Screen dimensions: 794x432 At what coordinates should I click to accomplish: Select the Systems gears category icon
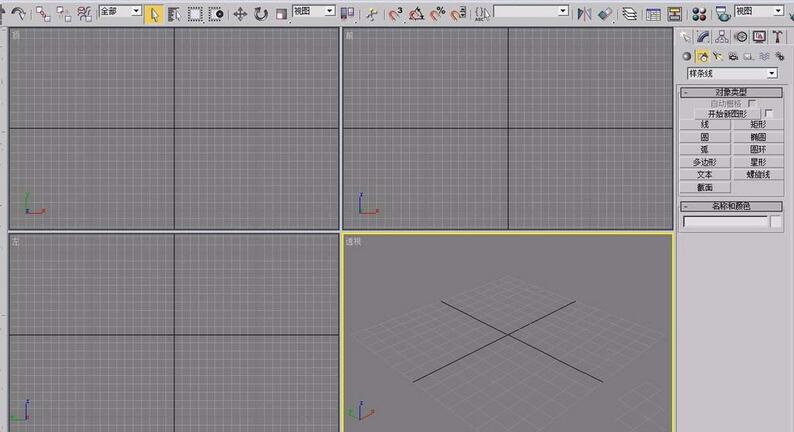click(x=780, y=56)
